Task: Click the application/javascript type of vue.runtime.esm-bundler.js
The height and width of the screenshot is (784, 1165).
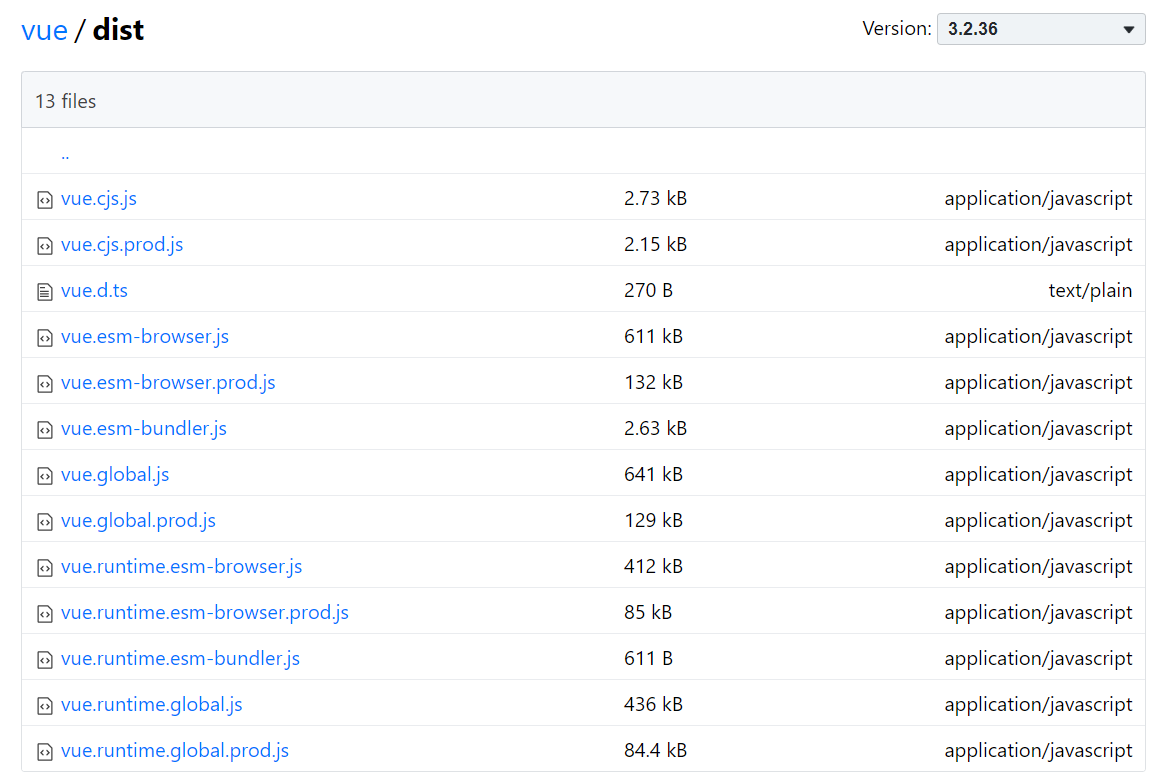Action: click(x=1038, y=659)
